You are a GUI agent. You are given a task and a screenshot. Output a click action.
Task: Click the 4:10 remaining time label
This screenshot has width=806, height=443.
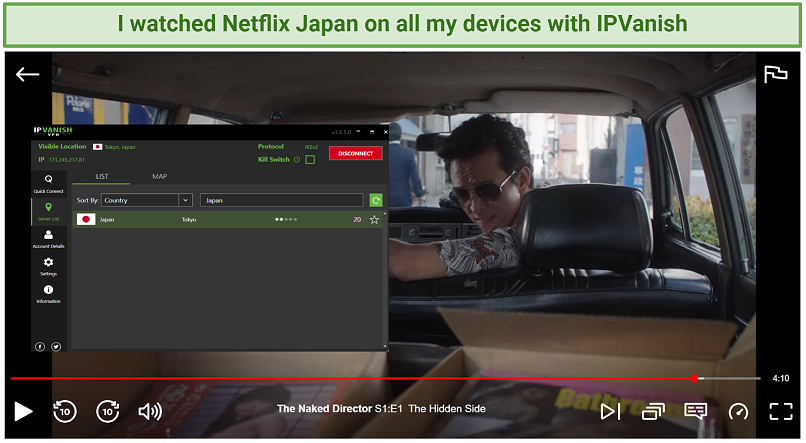point(780,378)
